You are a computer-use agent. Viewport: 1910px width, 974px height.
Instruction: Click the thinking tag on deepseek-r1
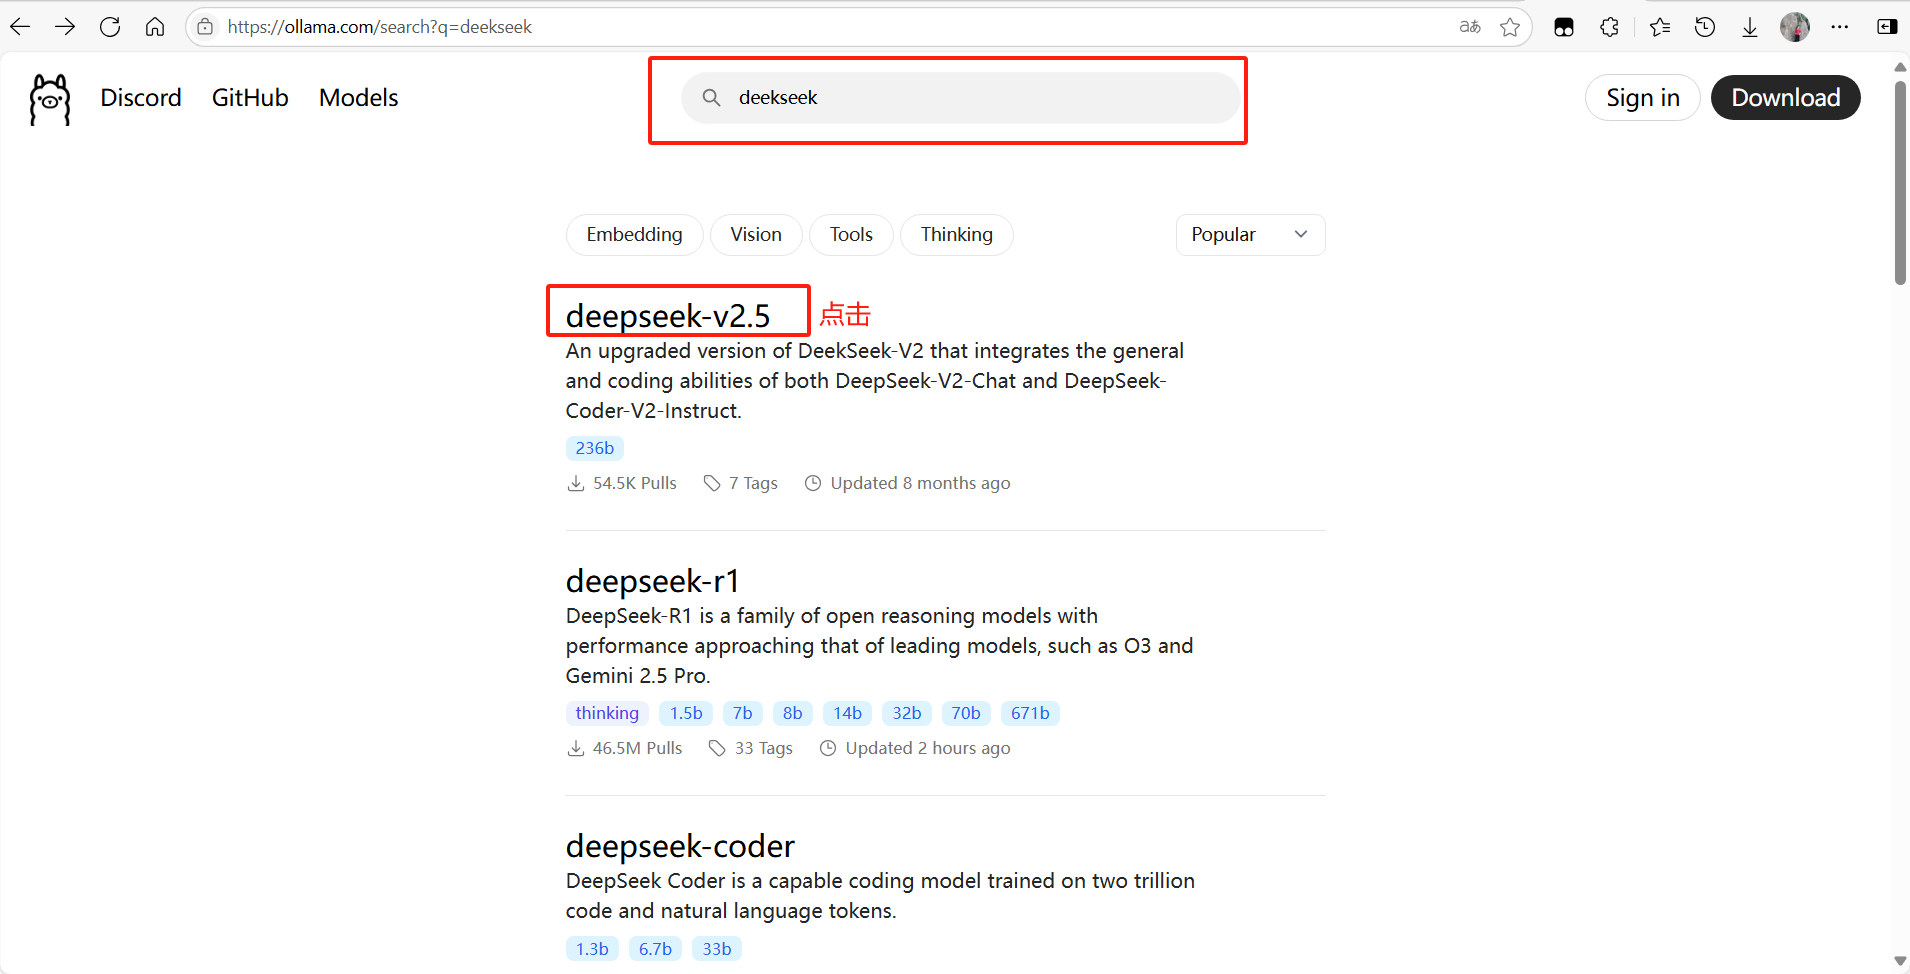click(607, 713)
